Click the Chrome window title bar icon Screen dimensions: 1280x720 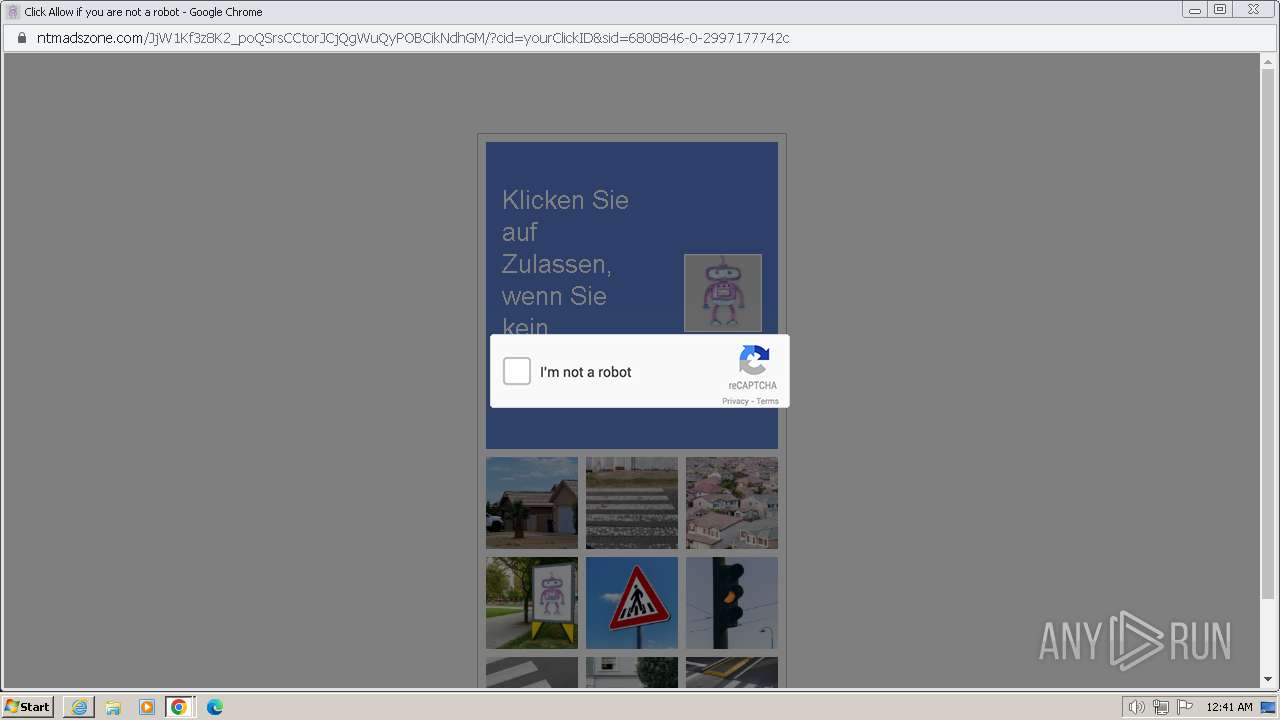(x=13, y=12)
